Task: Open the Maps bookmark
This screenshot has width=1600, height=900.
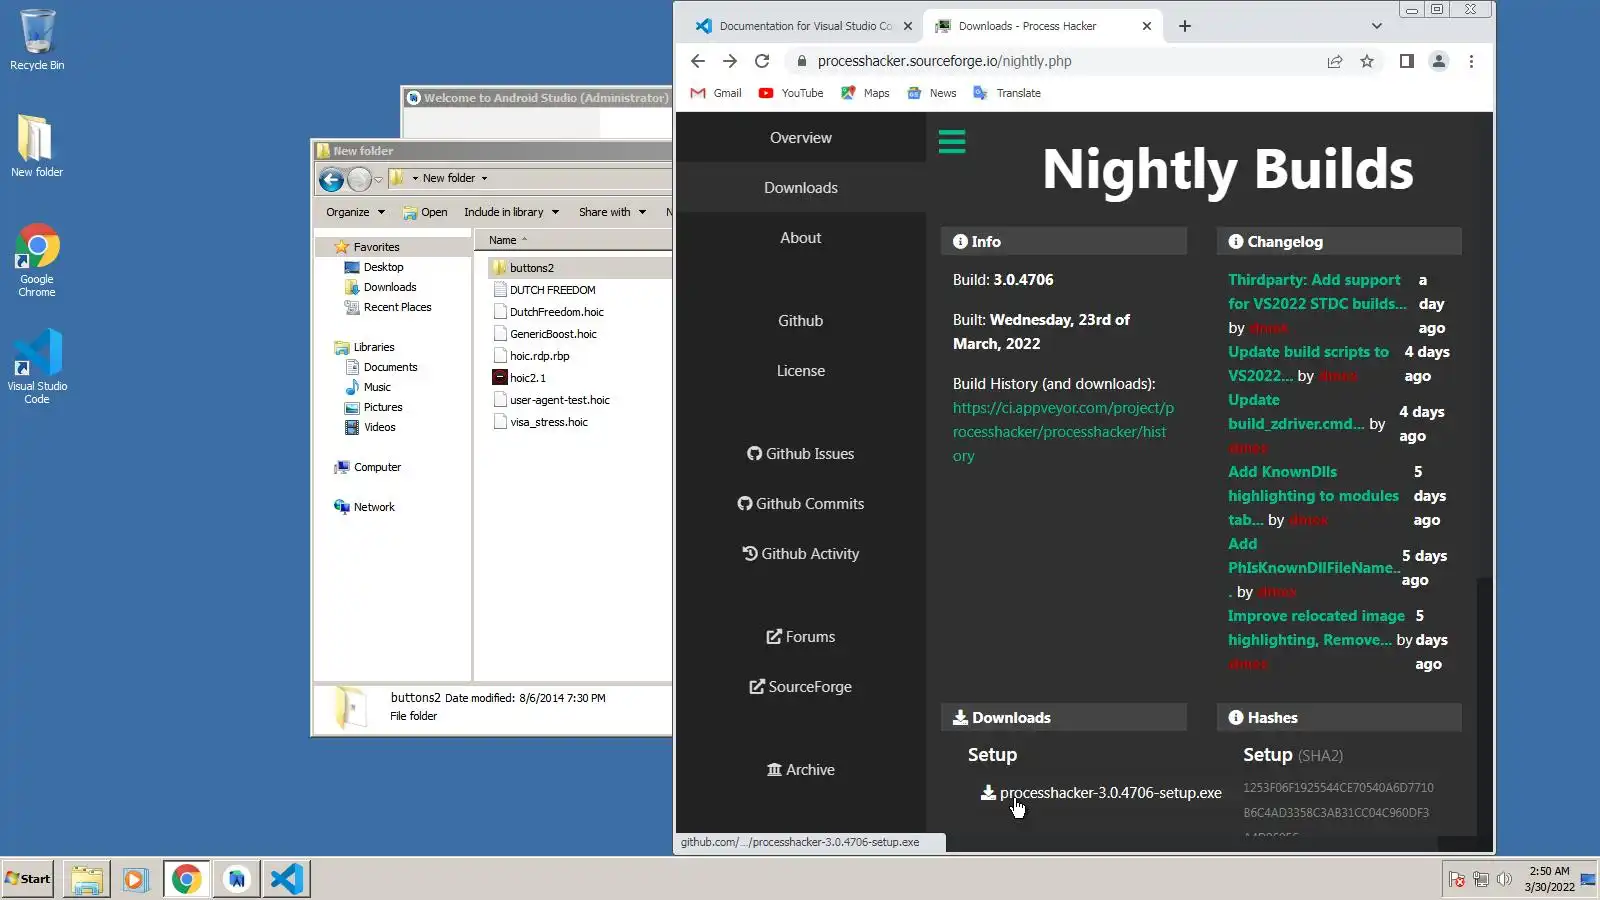Action: point(865,93)
